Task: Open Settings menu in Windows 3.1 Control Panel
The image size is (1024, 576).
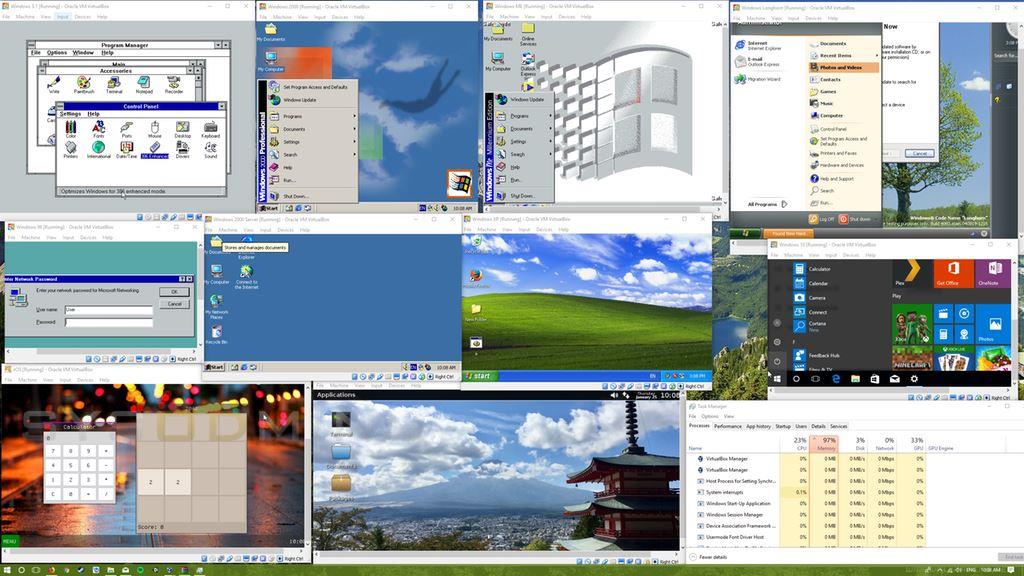Action: tap(71, 114)
